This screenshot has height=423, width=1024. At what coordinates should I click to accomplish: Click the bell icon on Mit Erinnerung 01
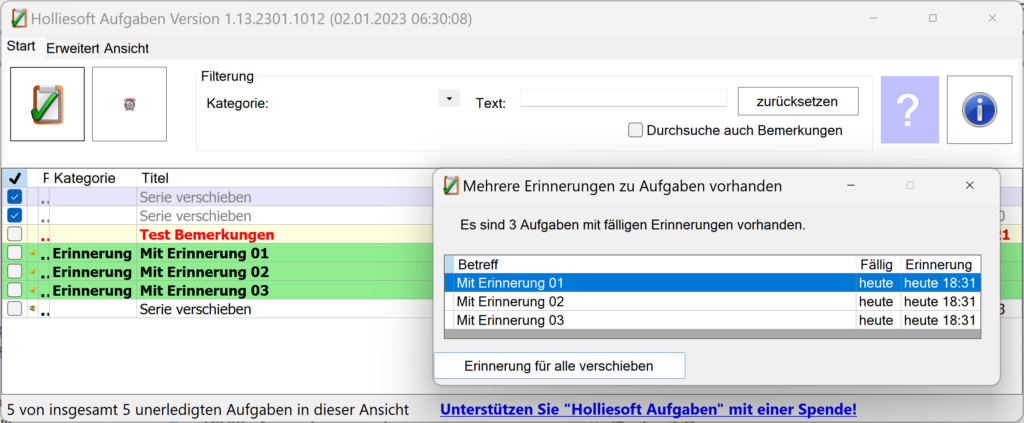(33, 254)
